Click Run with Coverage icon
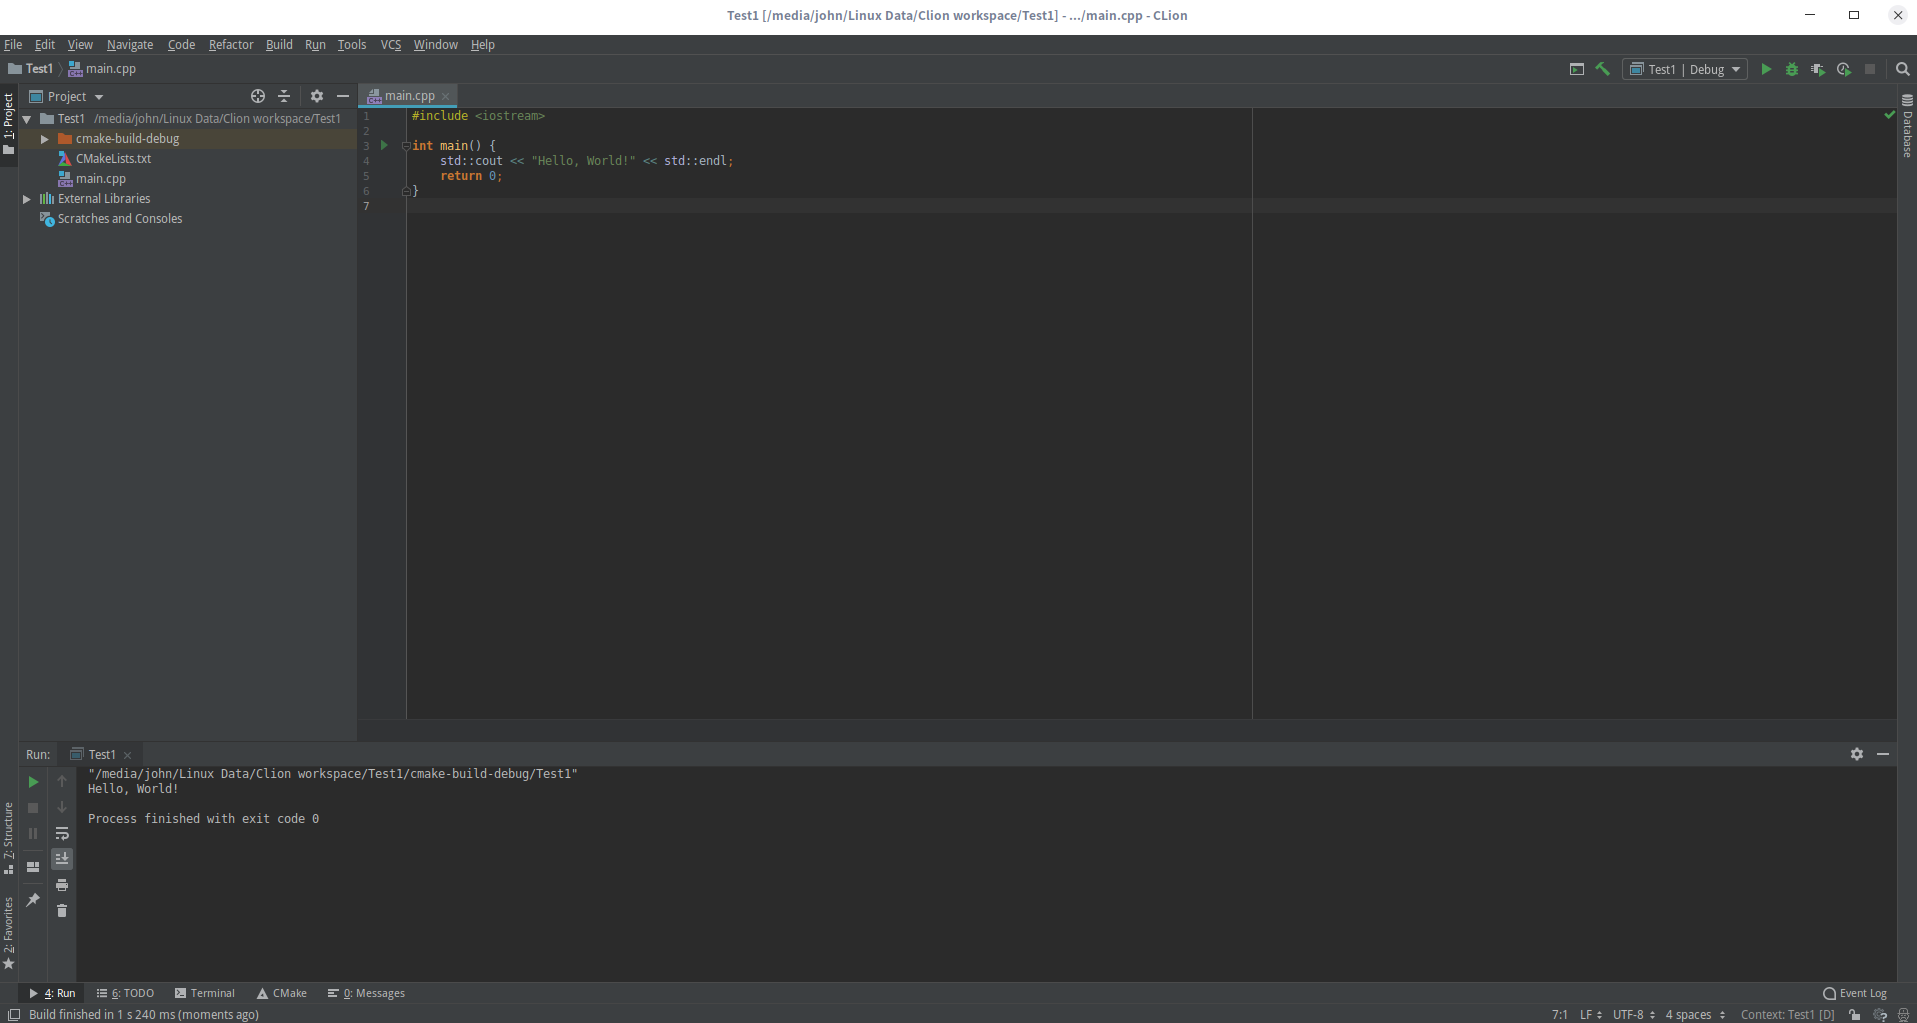This screenshot has width=1917, height=1023. point(1818,69)
